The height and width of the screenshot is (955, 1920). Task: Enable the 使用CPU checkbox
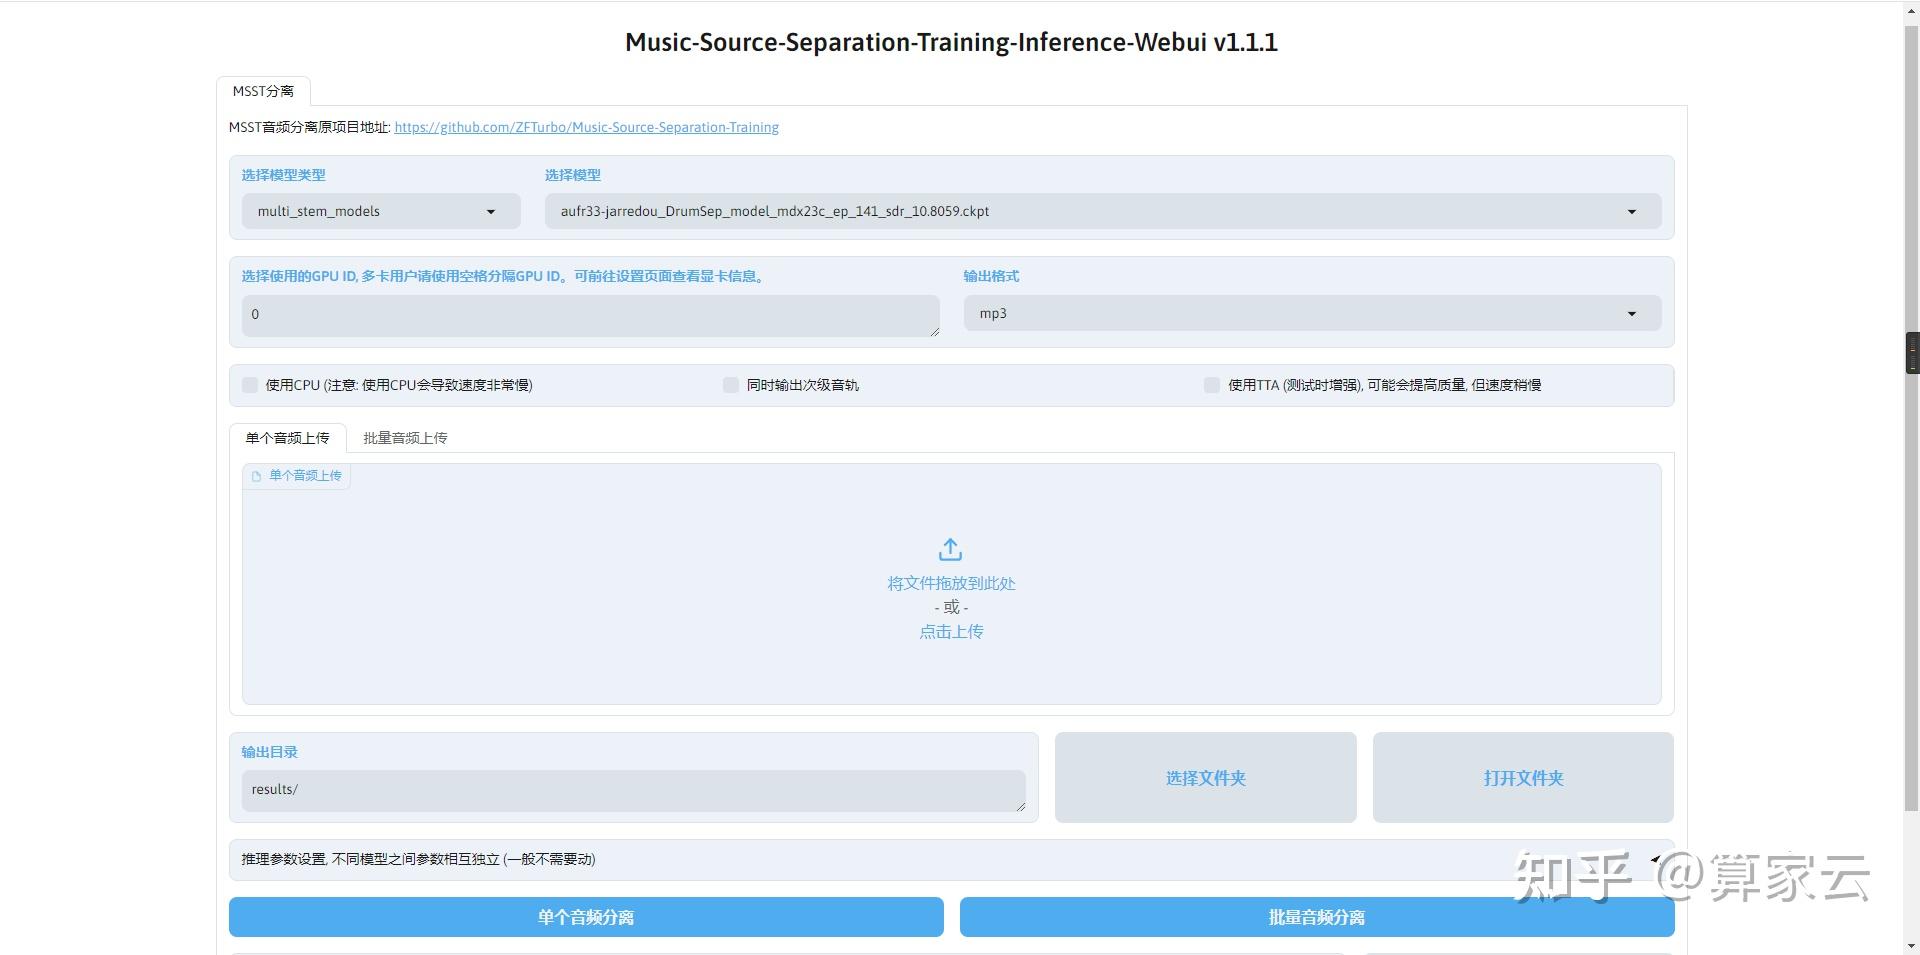[249, 384]
